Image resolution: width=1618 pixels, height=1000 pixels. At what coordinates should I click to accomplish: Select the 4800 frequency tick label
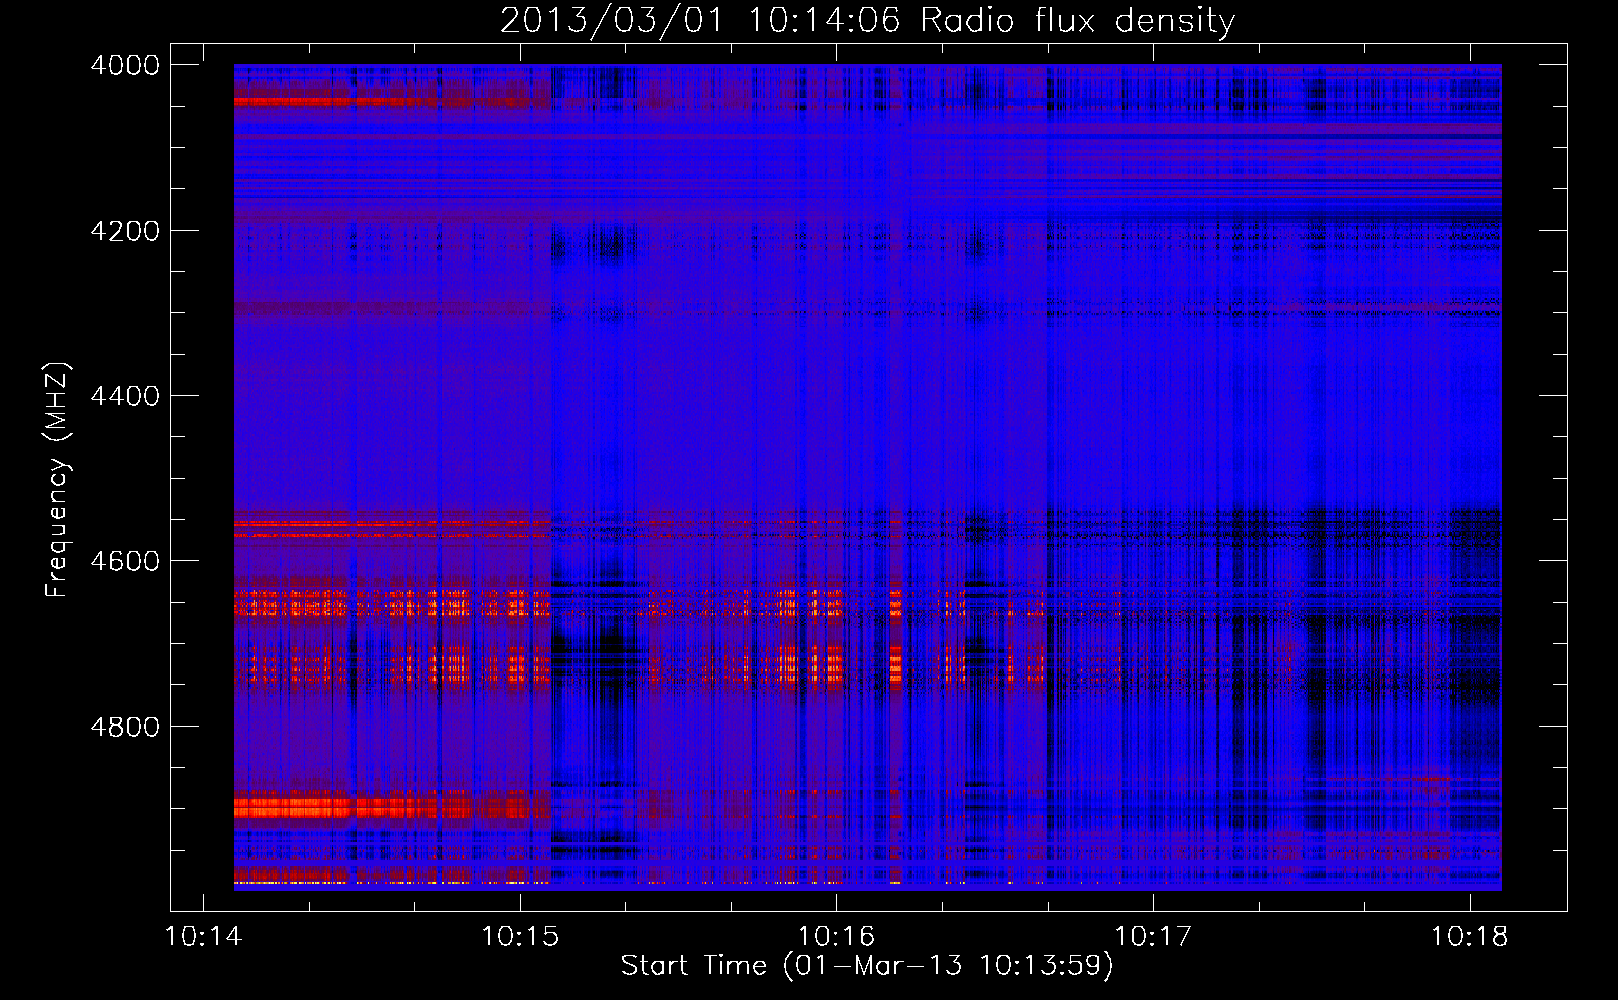tap(125, 727)
